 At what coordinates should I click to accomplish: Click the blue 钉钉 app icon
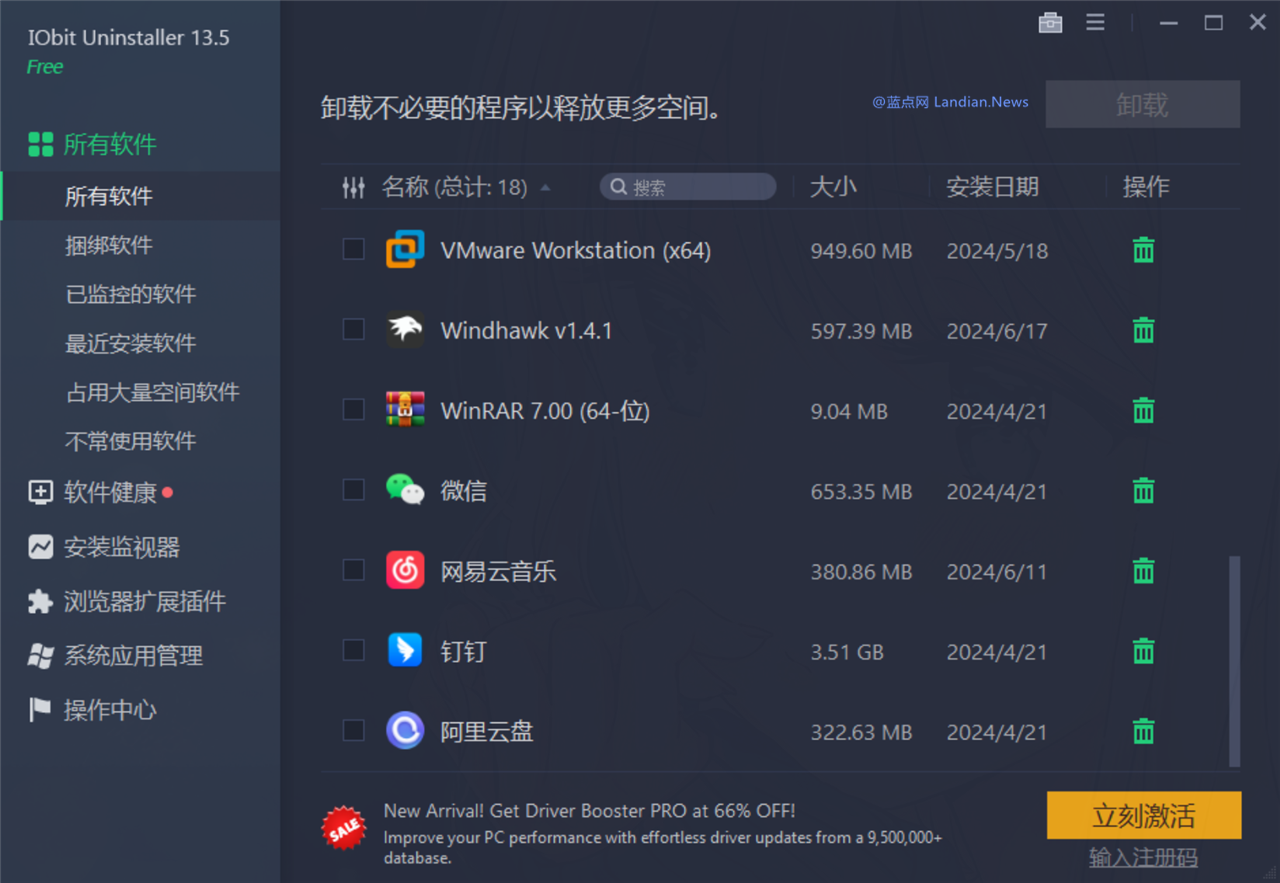pos(405,650)
